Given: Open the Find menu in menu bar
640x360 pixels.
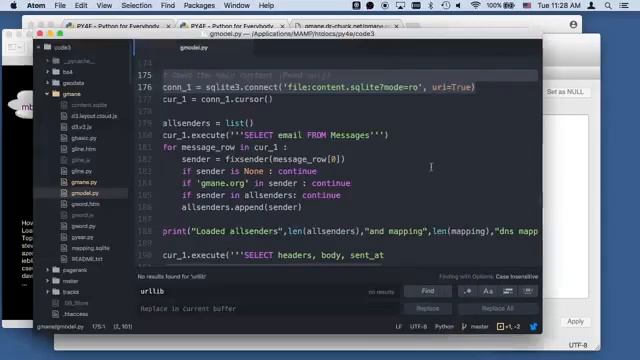Looking at the screenshot, I should pos(168,5).
